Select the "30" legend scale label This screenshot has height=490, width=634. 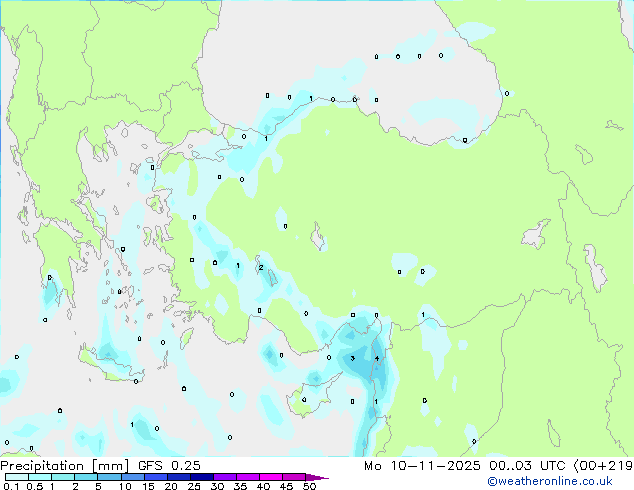(x=218, y=486)
